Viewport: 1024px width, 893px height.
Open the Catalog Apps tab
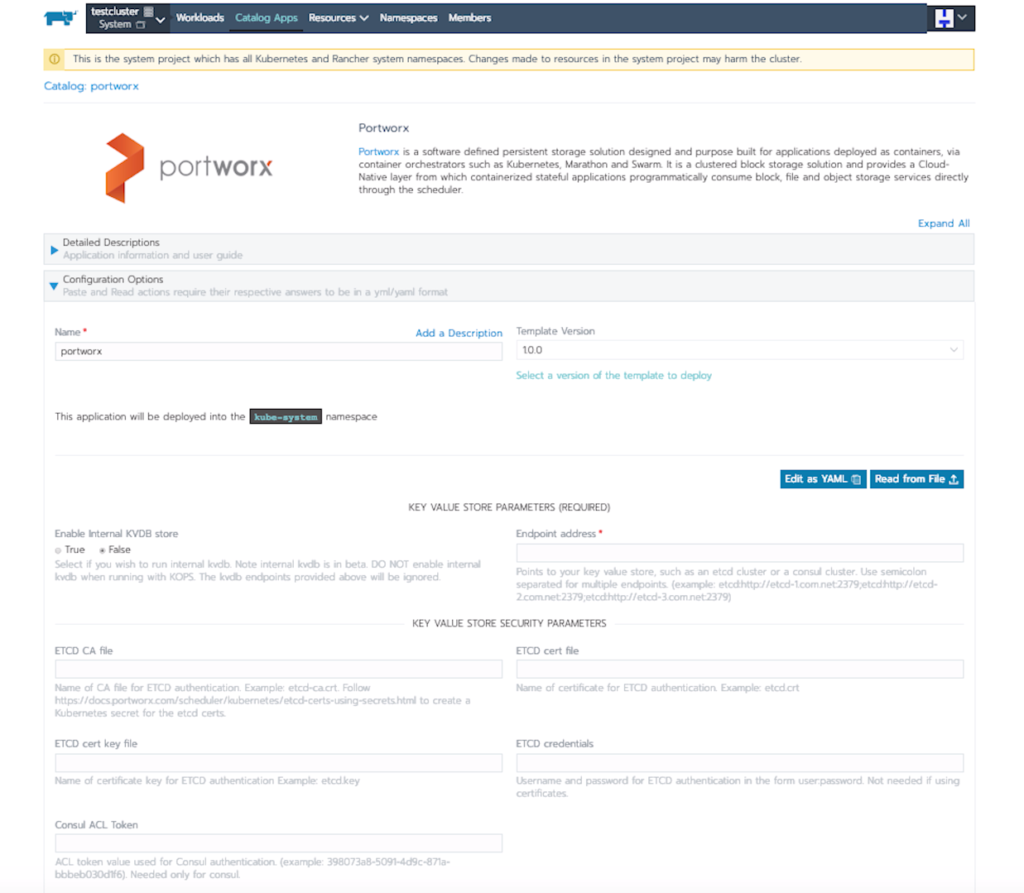pos(266,18)
